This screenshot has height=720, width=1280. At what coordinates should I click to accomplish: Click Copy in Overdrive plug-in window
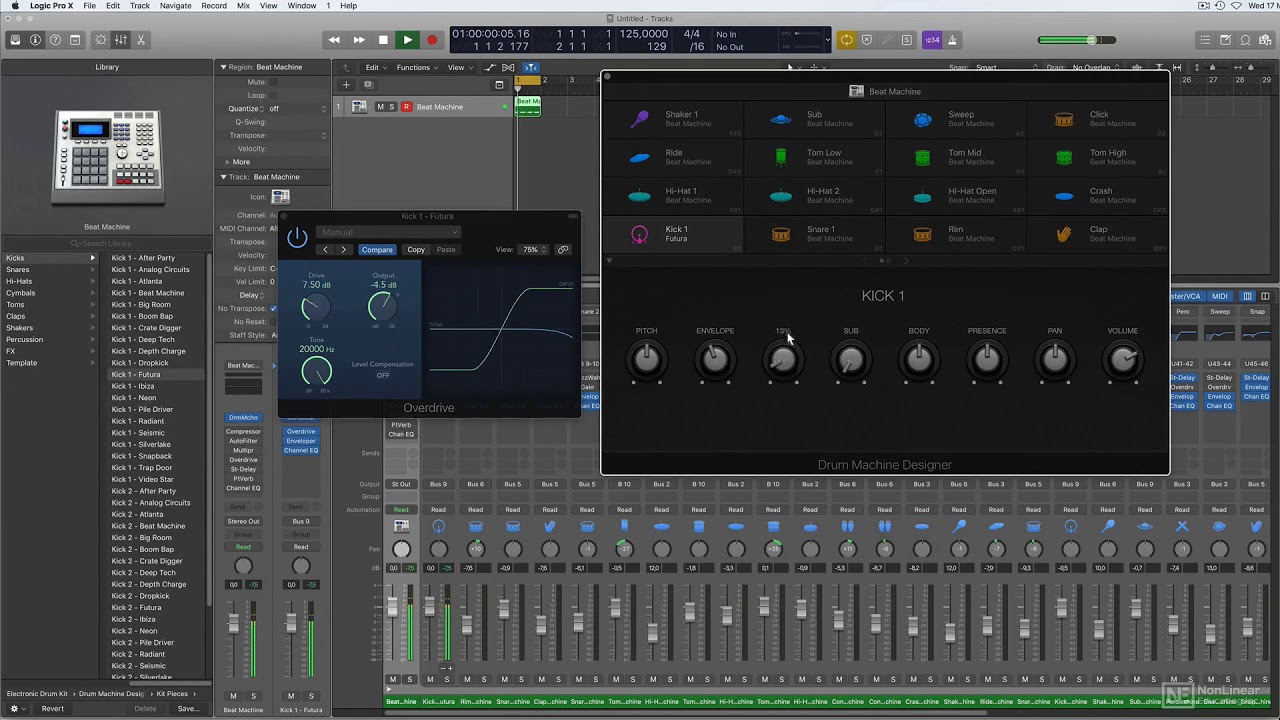pyautogui.click(x=416, y=250)
